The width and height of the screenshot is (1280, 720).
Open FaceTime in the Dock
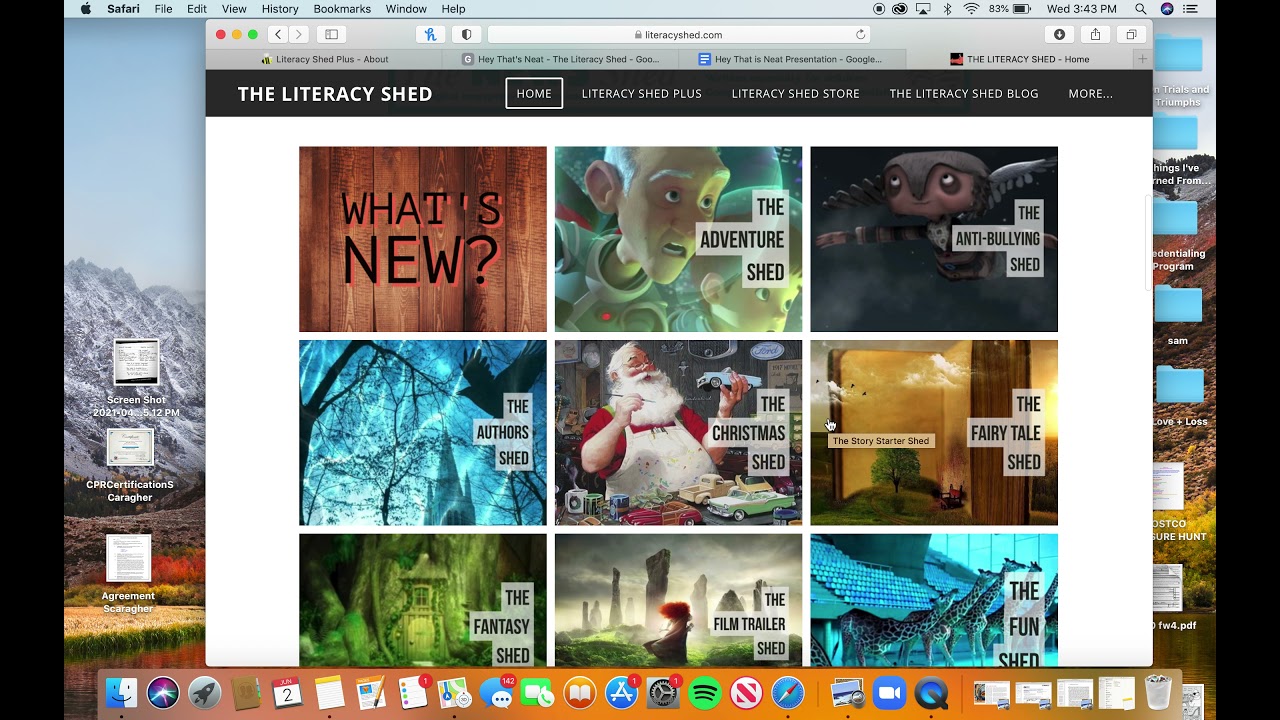(x=538, y=692)
